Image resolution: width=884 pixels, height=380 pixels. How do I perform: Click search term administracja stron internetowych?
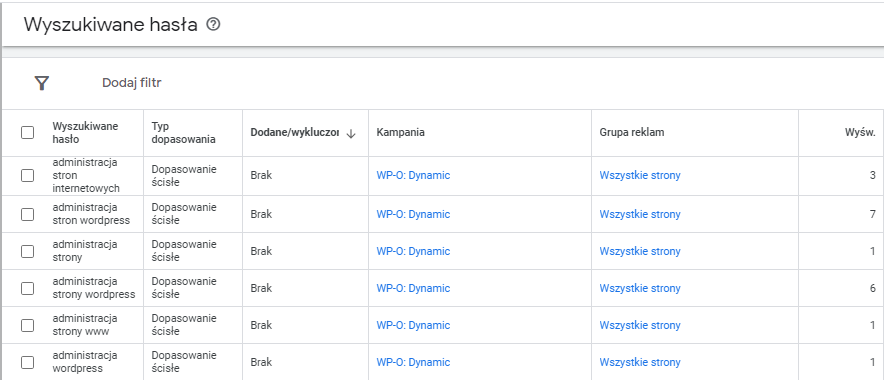(x=86, y=175)
